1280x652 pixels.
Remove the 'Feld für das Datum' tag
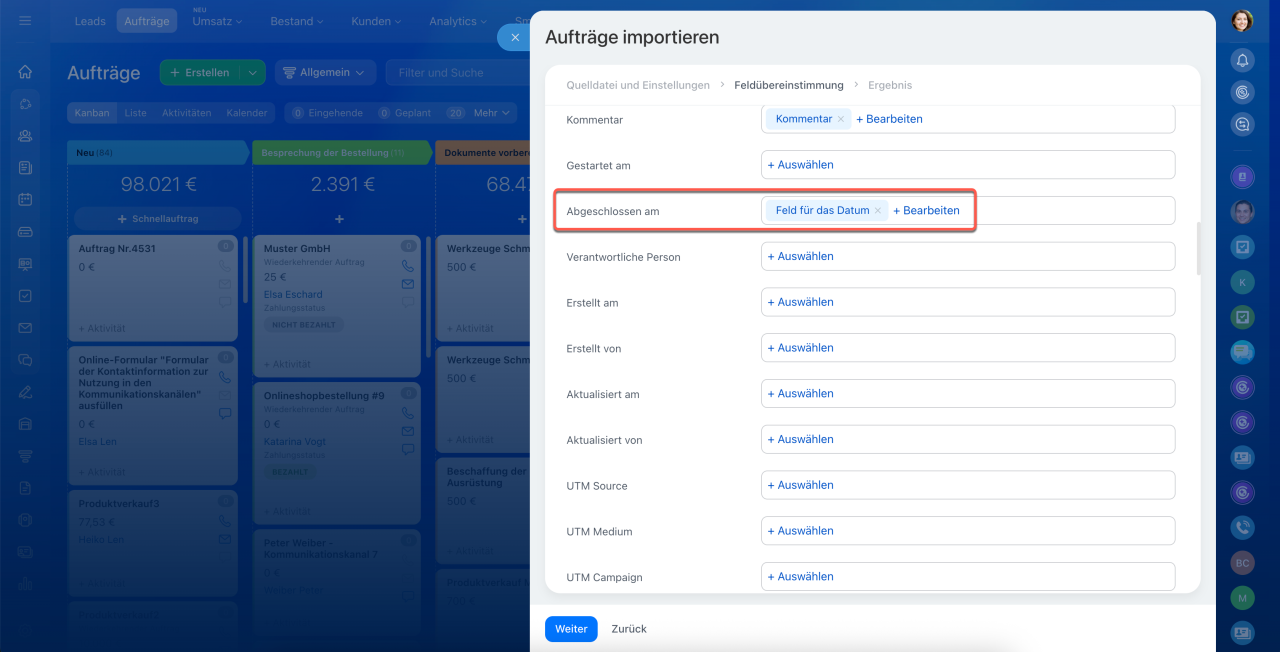click(x=878, y=211)
